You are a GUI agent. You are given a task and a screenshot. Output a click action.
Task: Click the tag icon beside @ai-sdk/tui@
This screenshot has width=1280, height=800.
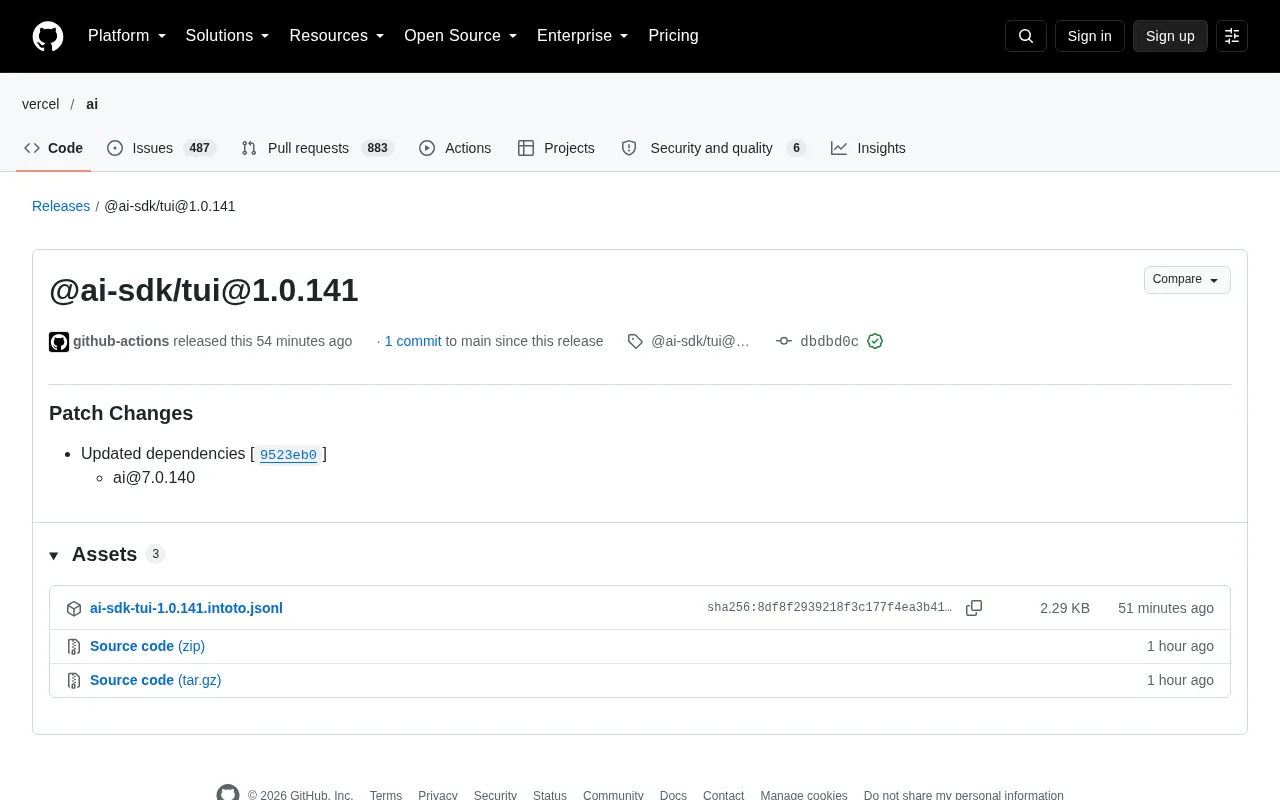(x=635, y=341)
